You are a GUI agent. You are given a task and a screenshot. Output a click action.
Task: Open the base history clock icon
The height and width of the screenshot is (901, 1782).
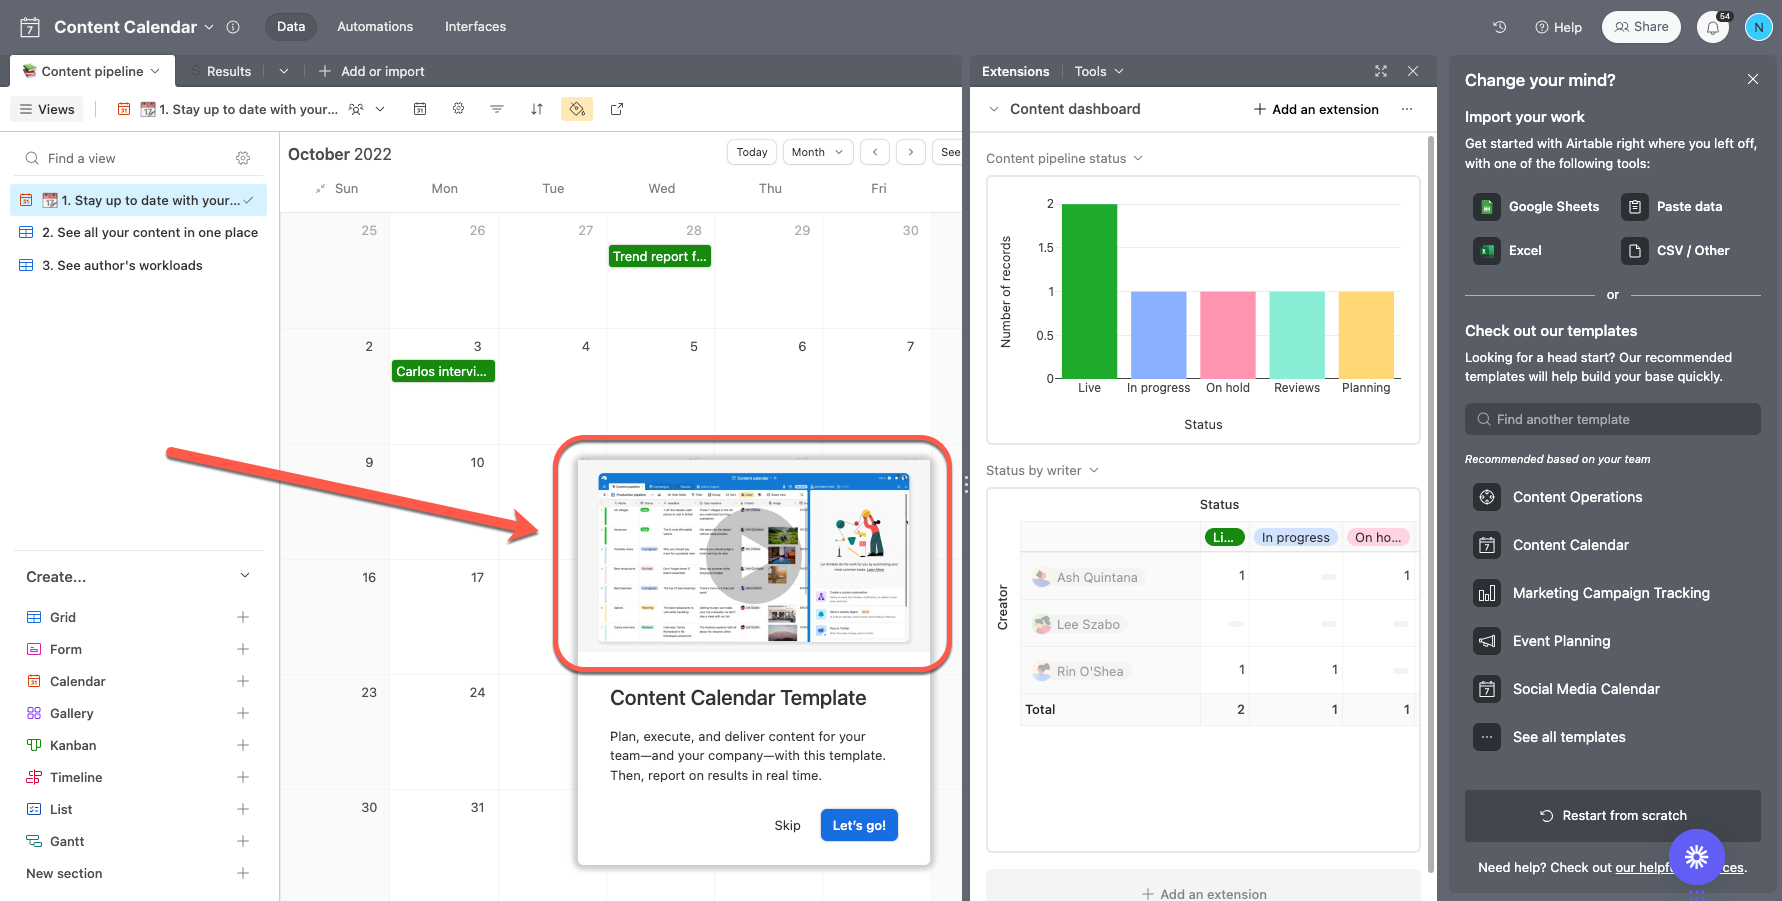pyautogui.click(x=1500, y=27)
